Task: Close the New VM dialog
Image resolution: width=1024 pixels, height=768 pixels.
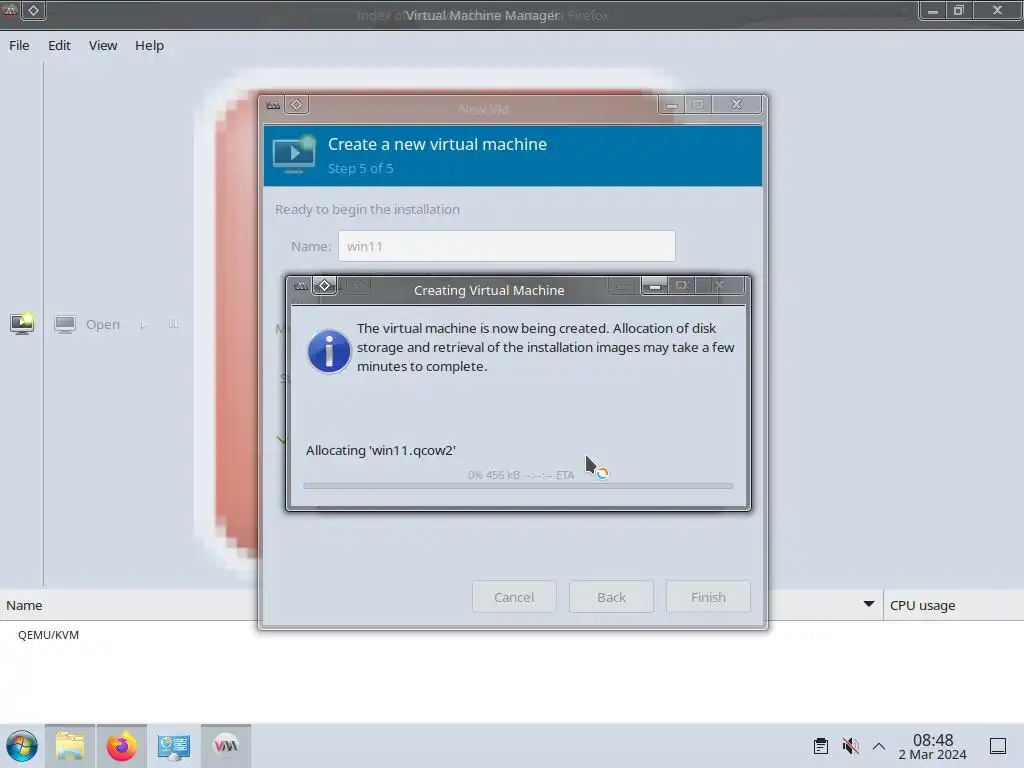Action: coord(736,104)
